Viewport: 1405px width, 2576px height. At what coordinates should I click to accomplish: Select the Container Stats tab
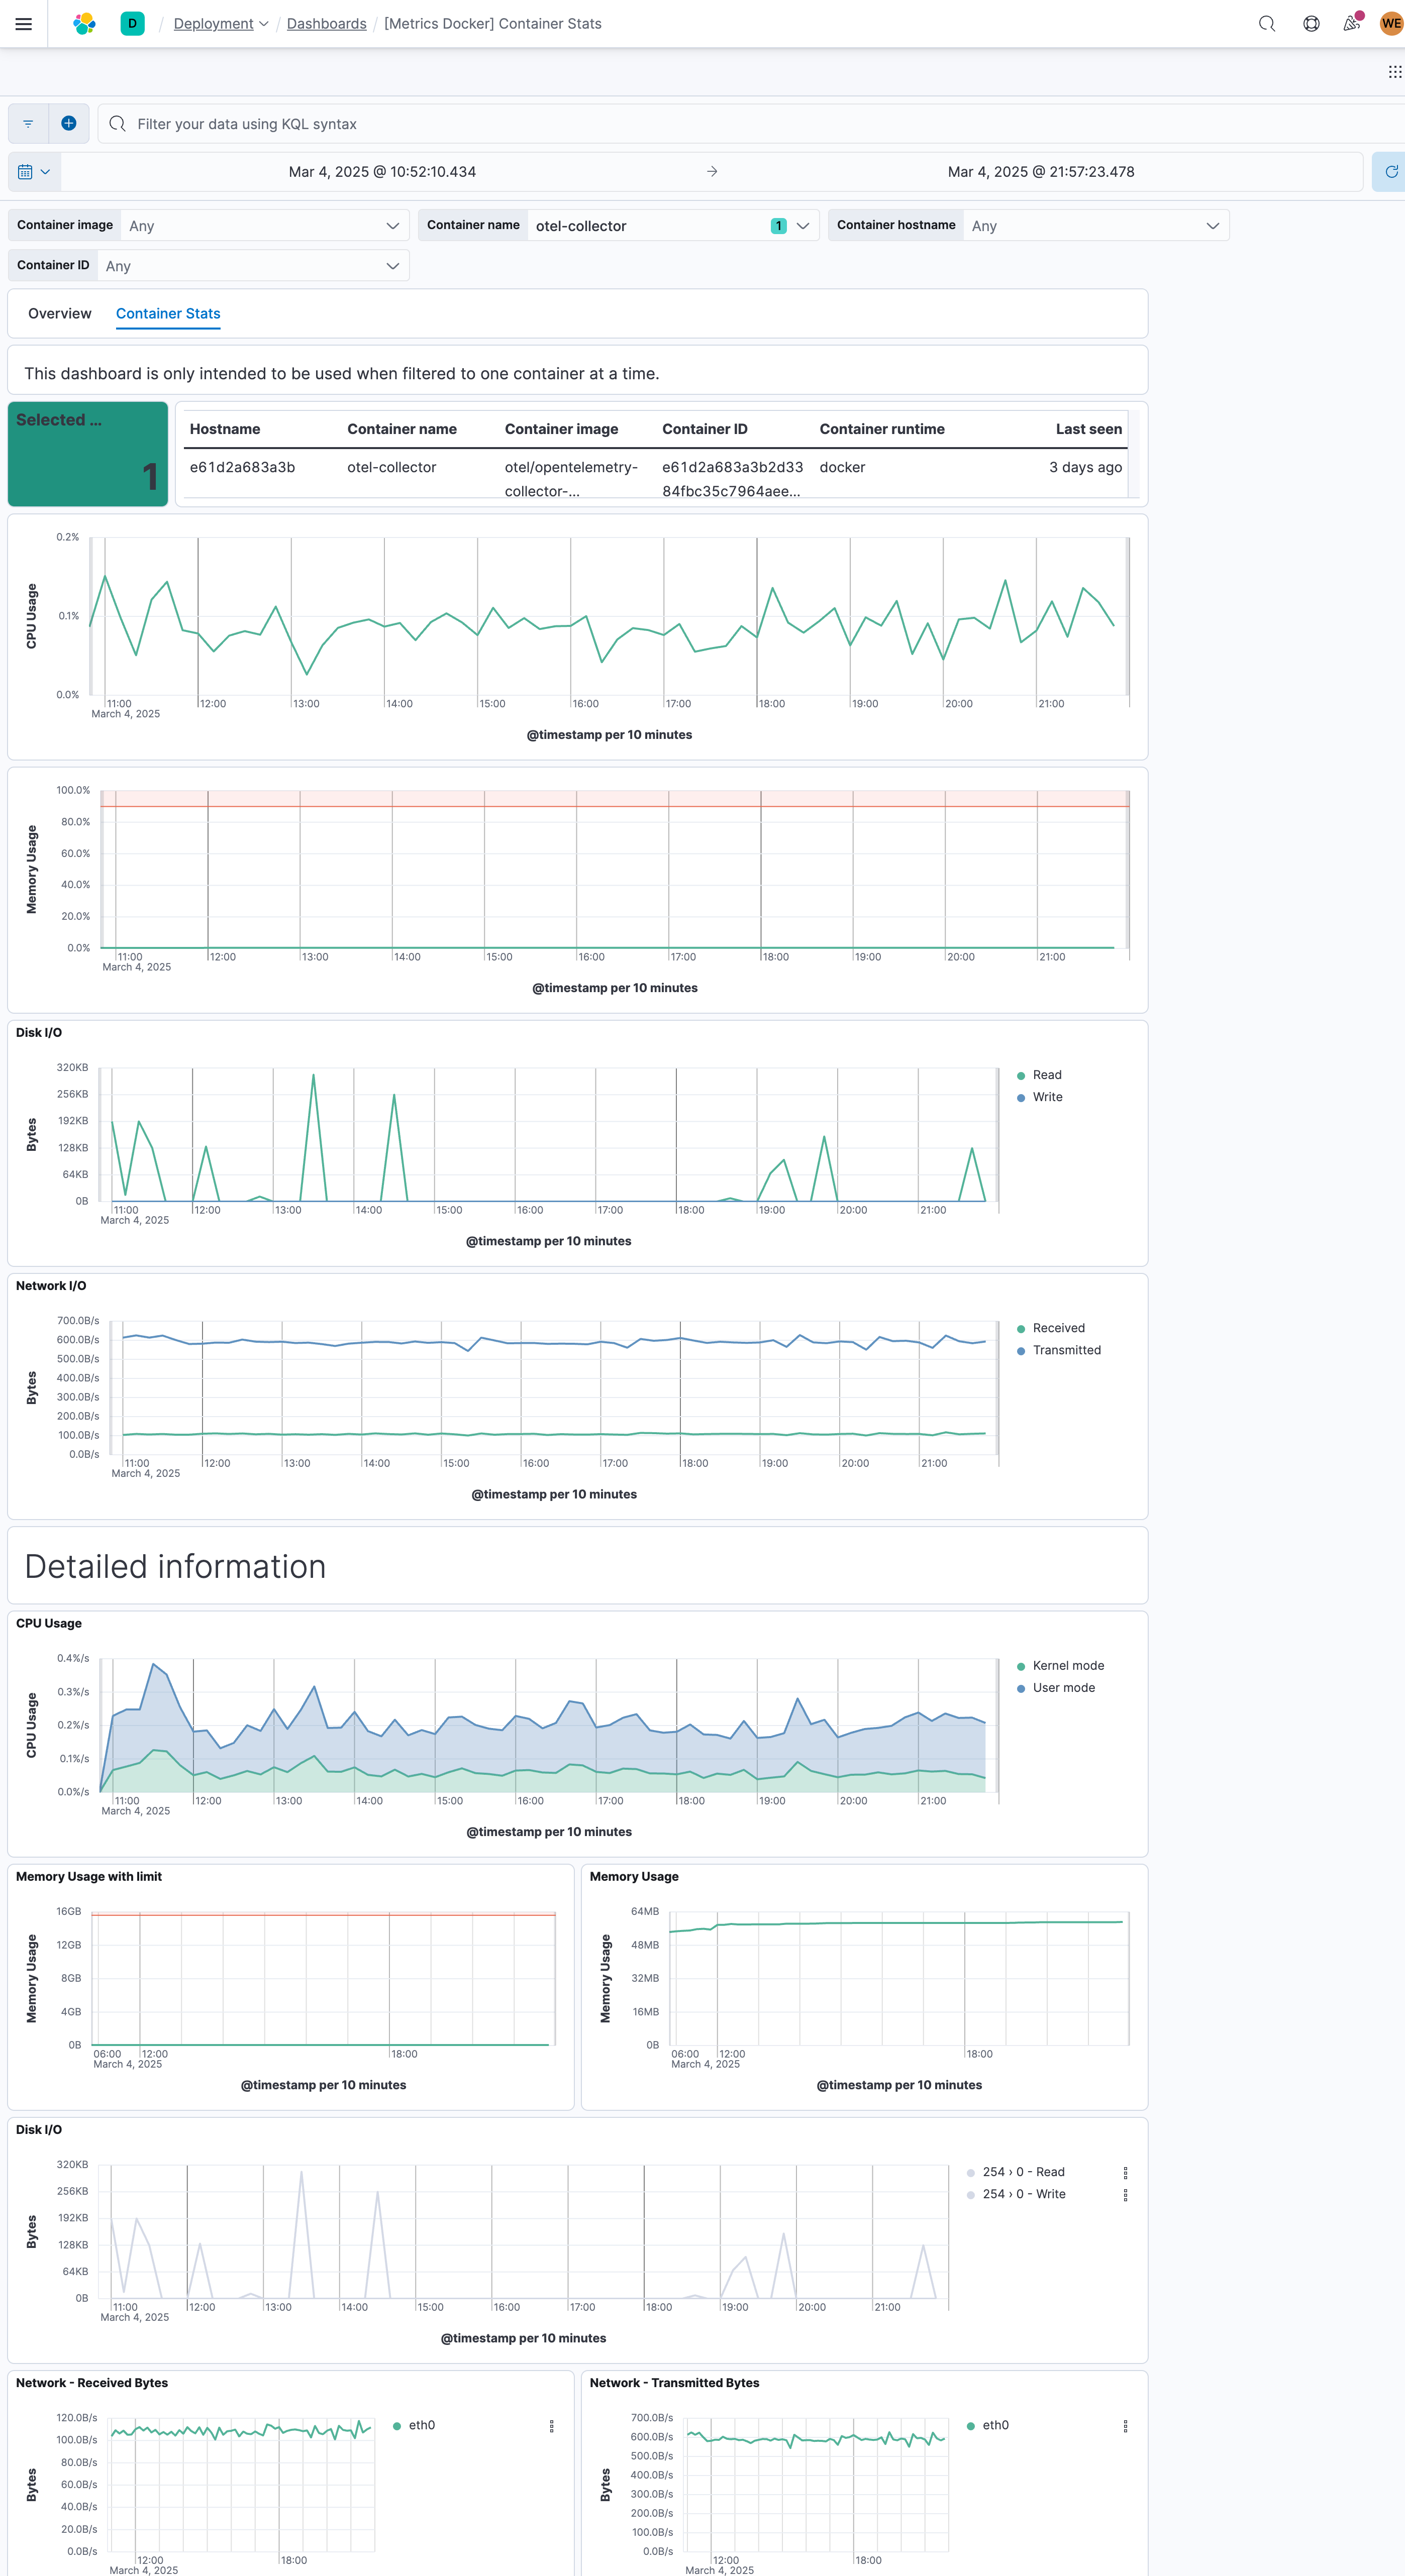click(168, 314)
